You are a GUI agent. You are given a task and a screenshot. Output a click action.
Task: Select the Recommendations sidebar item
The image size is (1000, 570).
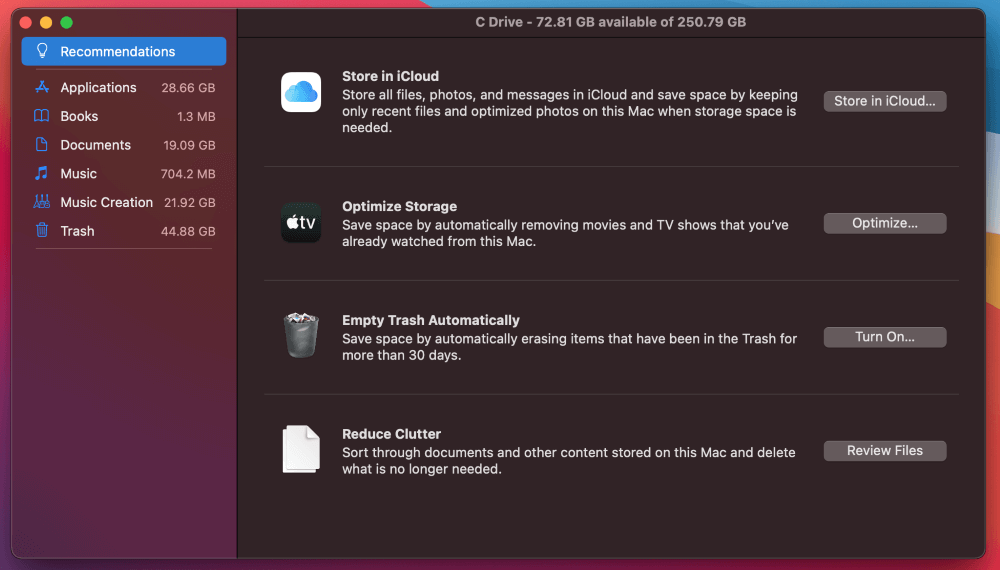click(x=118, y=51)
